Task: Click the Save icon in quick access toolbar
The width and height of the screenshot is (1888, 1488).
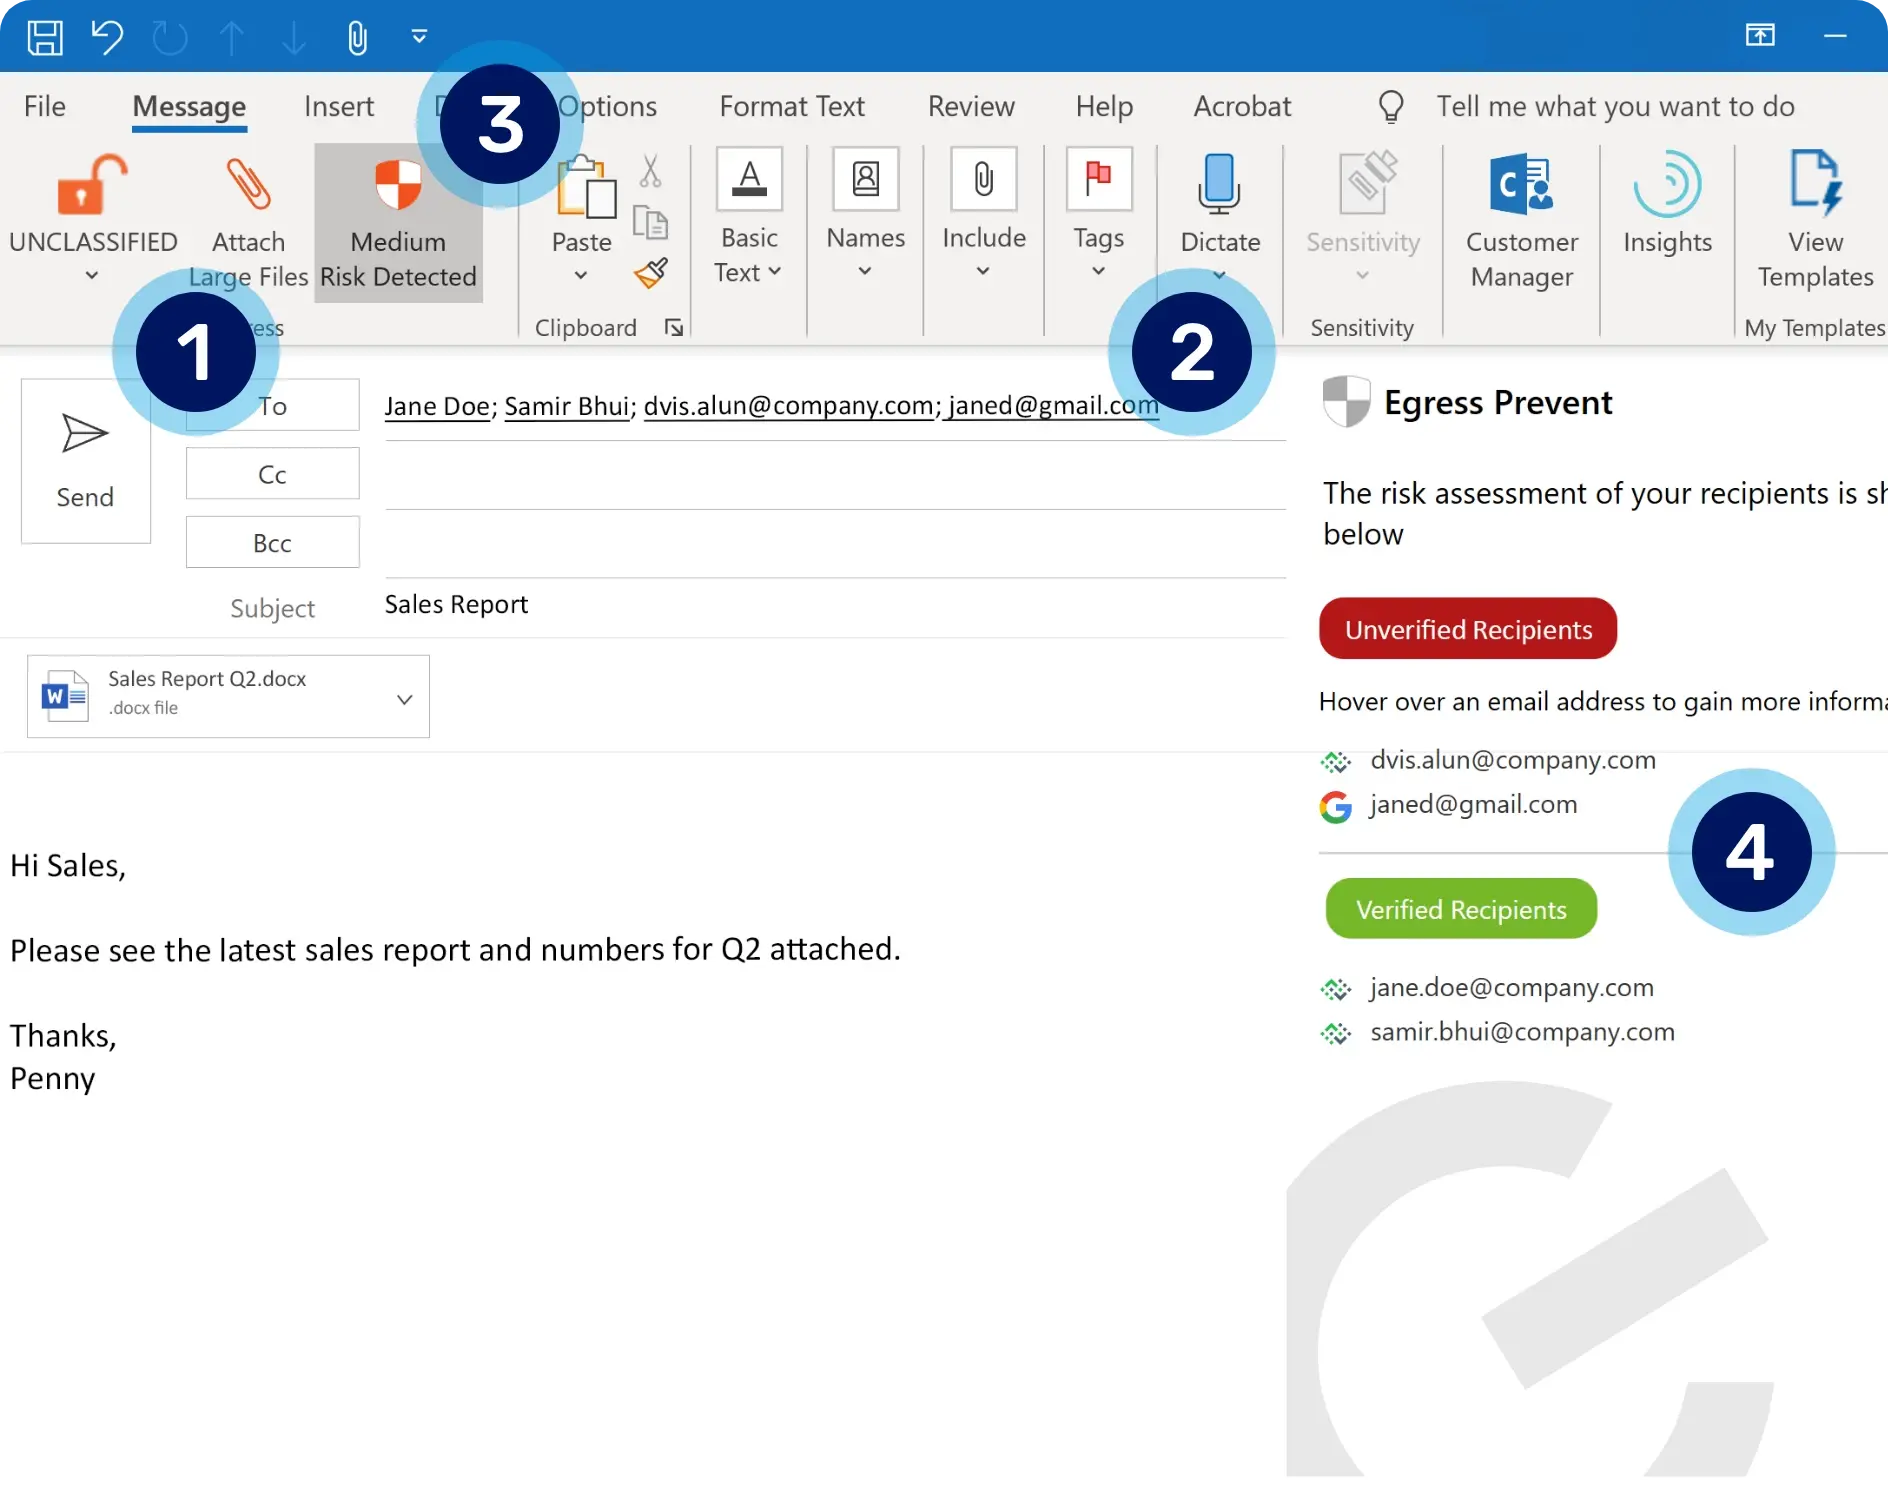Action: pyautogui.click(x=45, y=38)
